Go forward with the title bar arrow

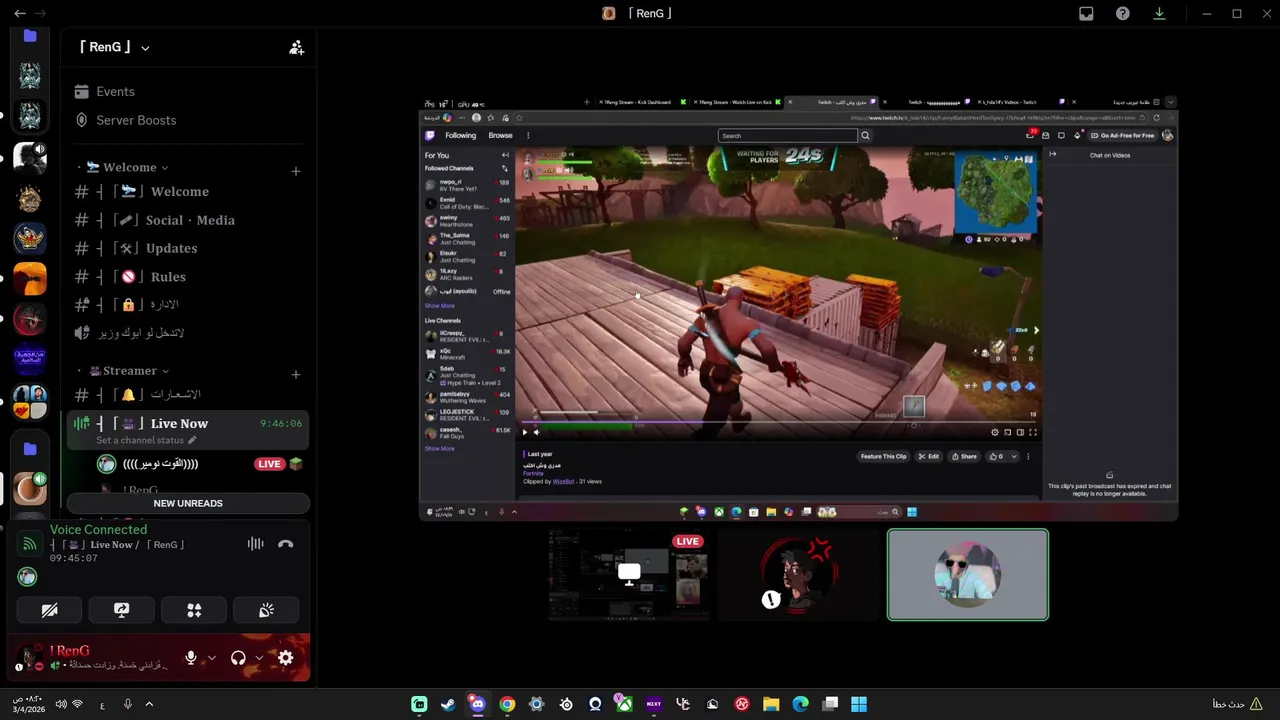click(40, 14)
